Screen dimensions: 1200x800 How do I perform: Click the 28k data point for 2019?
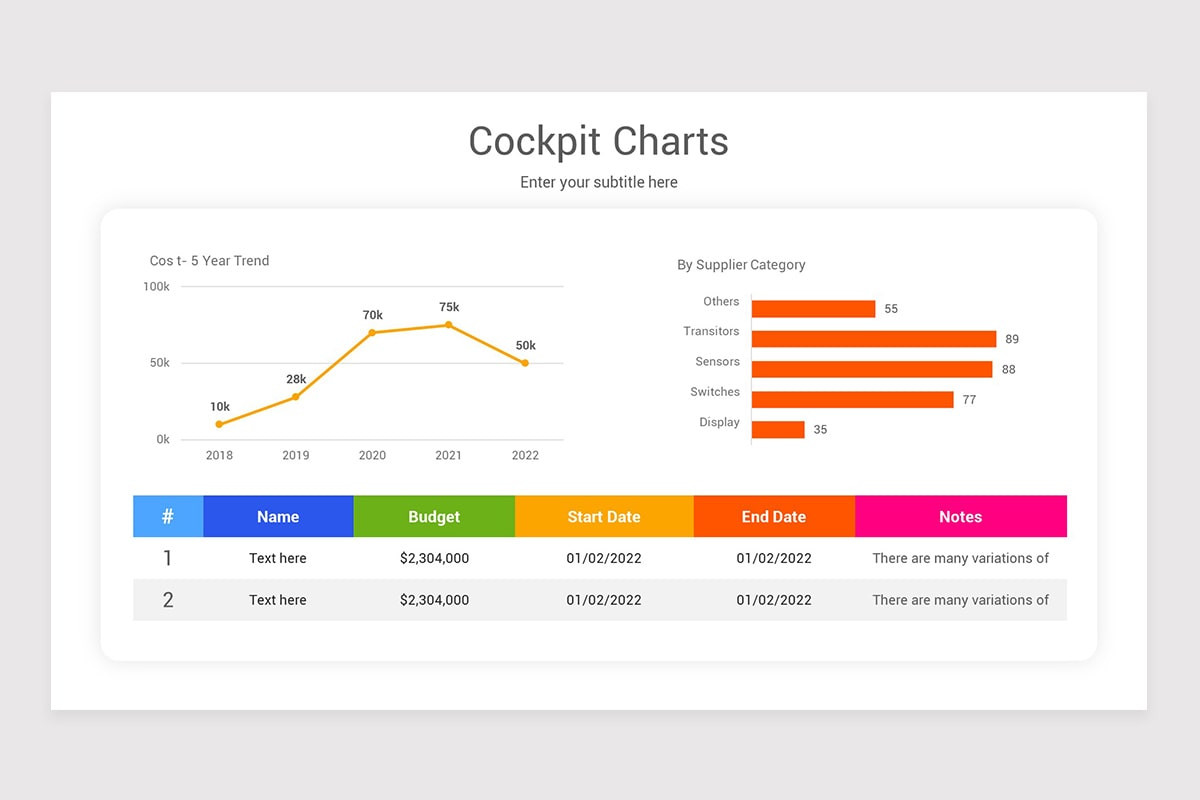(x=296, y=397)
